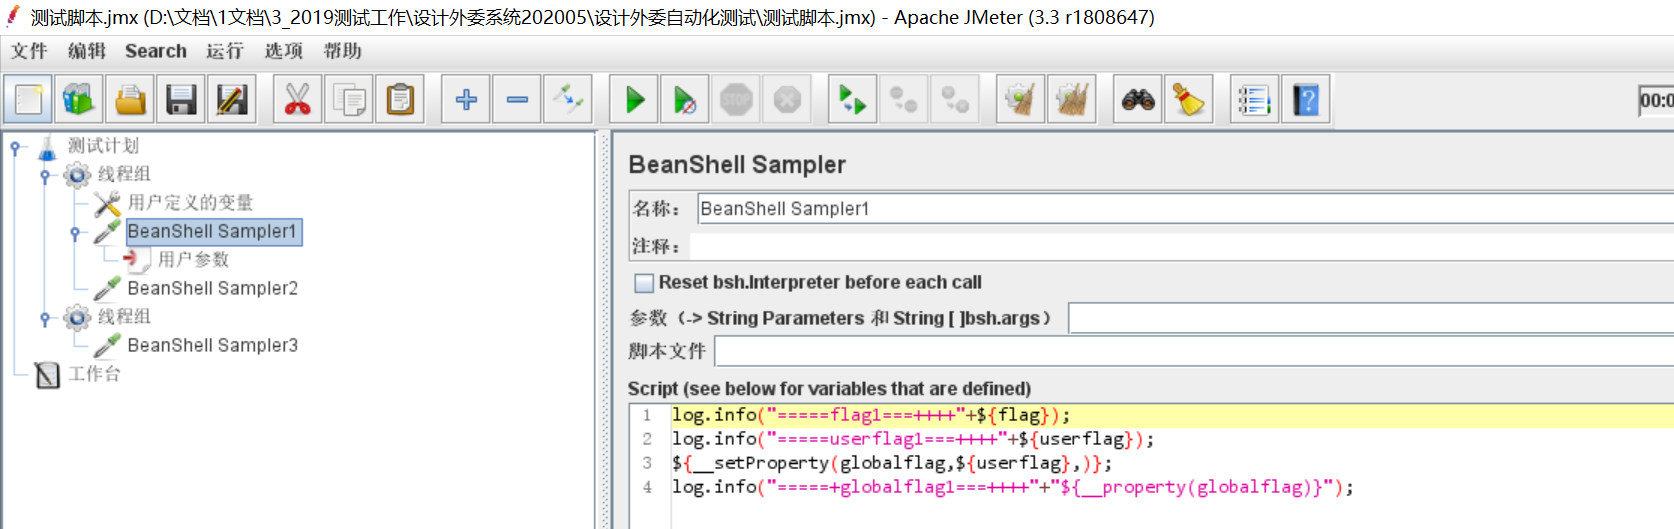Click the 脚本文件 input field
This screenshot has width=1674, height=529.
[x=1194, y=351]
